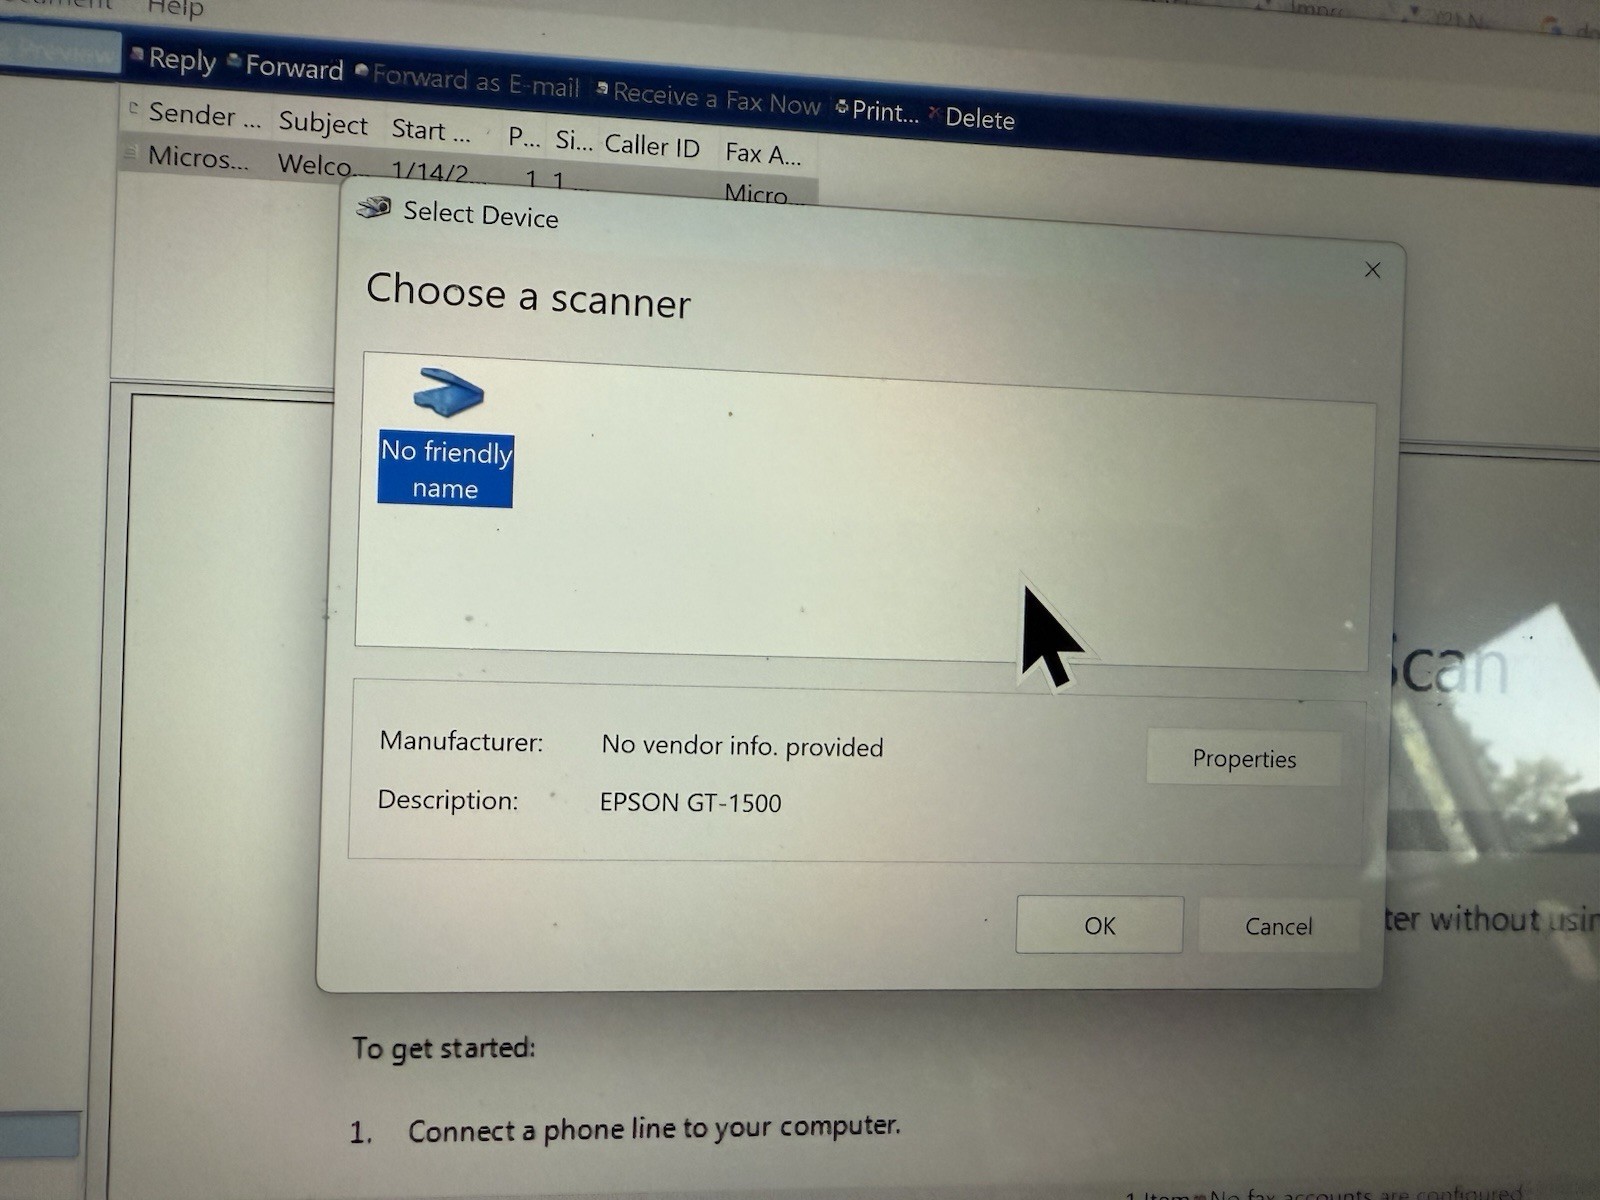This screenshot has height=1200, width=1600.
Task: Close the Select Device dialog
Action: pyautogui.click(x=1372, y=270)
